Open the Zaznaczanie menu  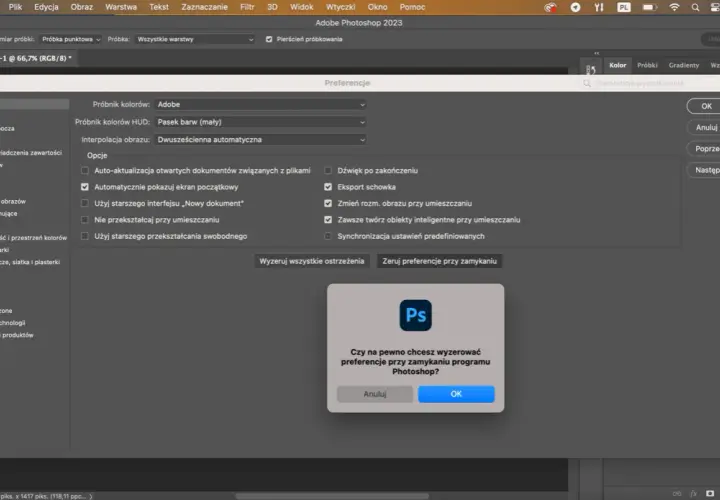coord(204,7)
